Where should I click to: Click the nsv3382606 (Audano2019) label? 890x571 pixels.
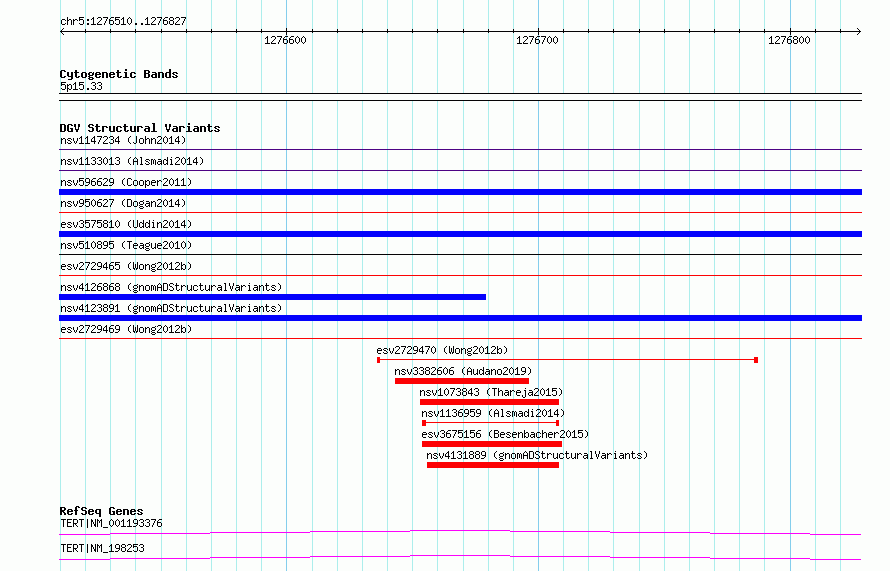pos(463,371)
